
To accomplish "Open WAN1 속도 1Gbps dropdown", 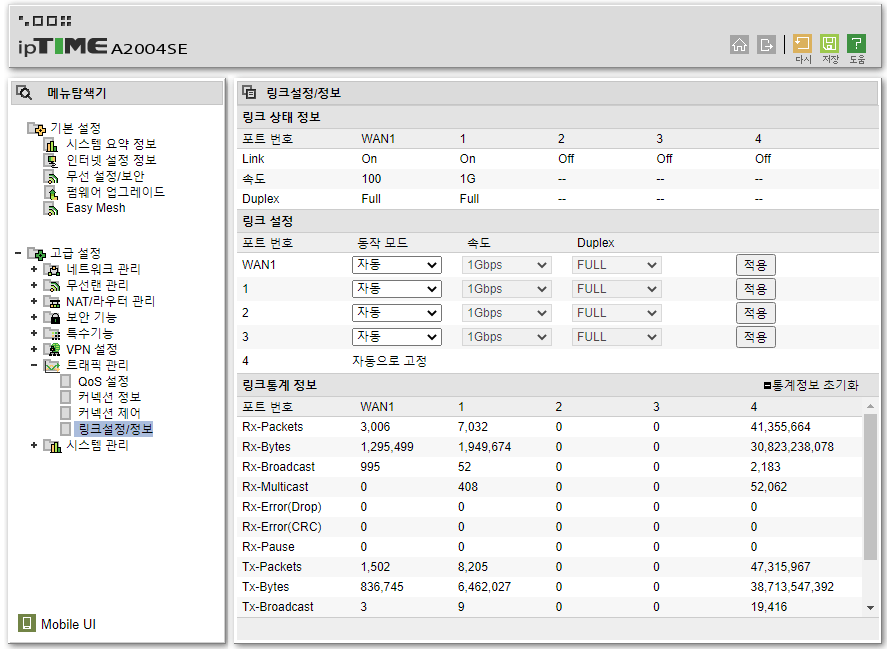I will click(x=506, y=265).
